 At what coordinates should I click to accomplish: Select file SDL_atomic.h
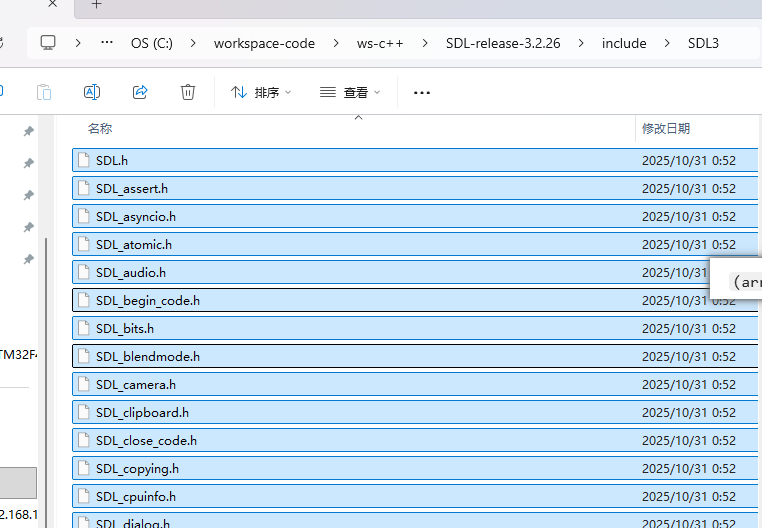(x=415, y=244)
